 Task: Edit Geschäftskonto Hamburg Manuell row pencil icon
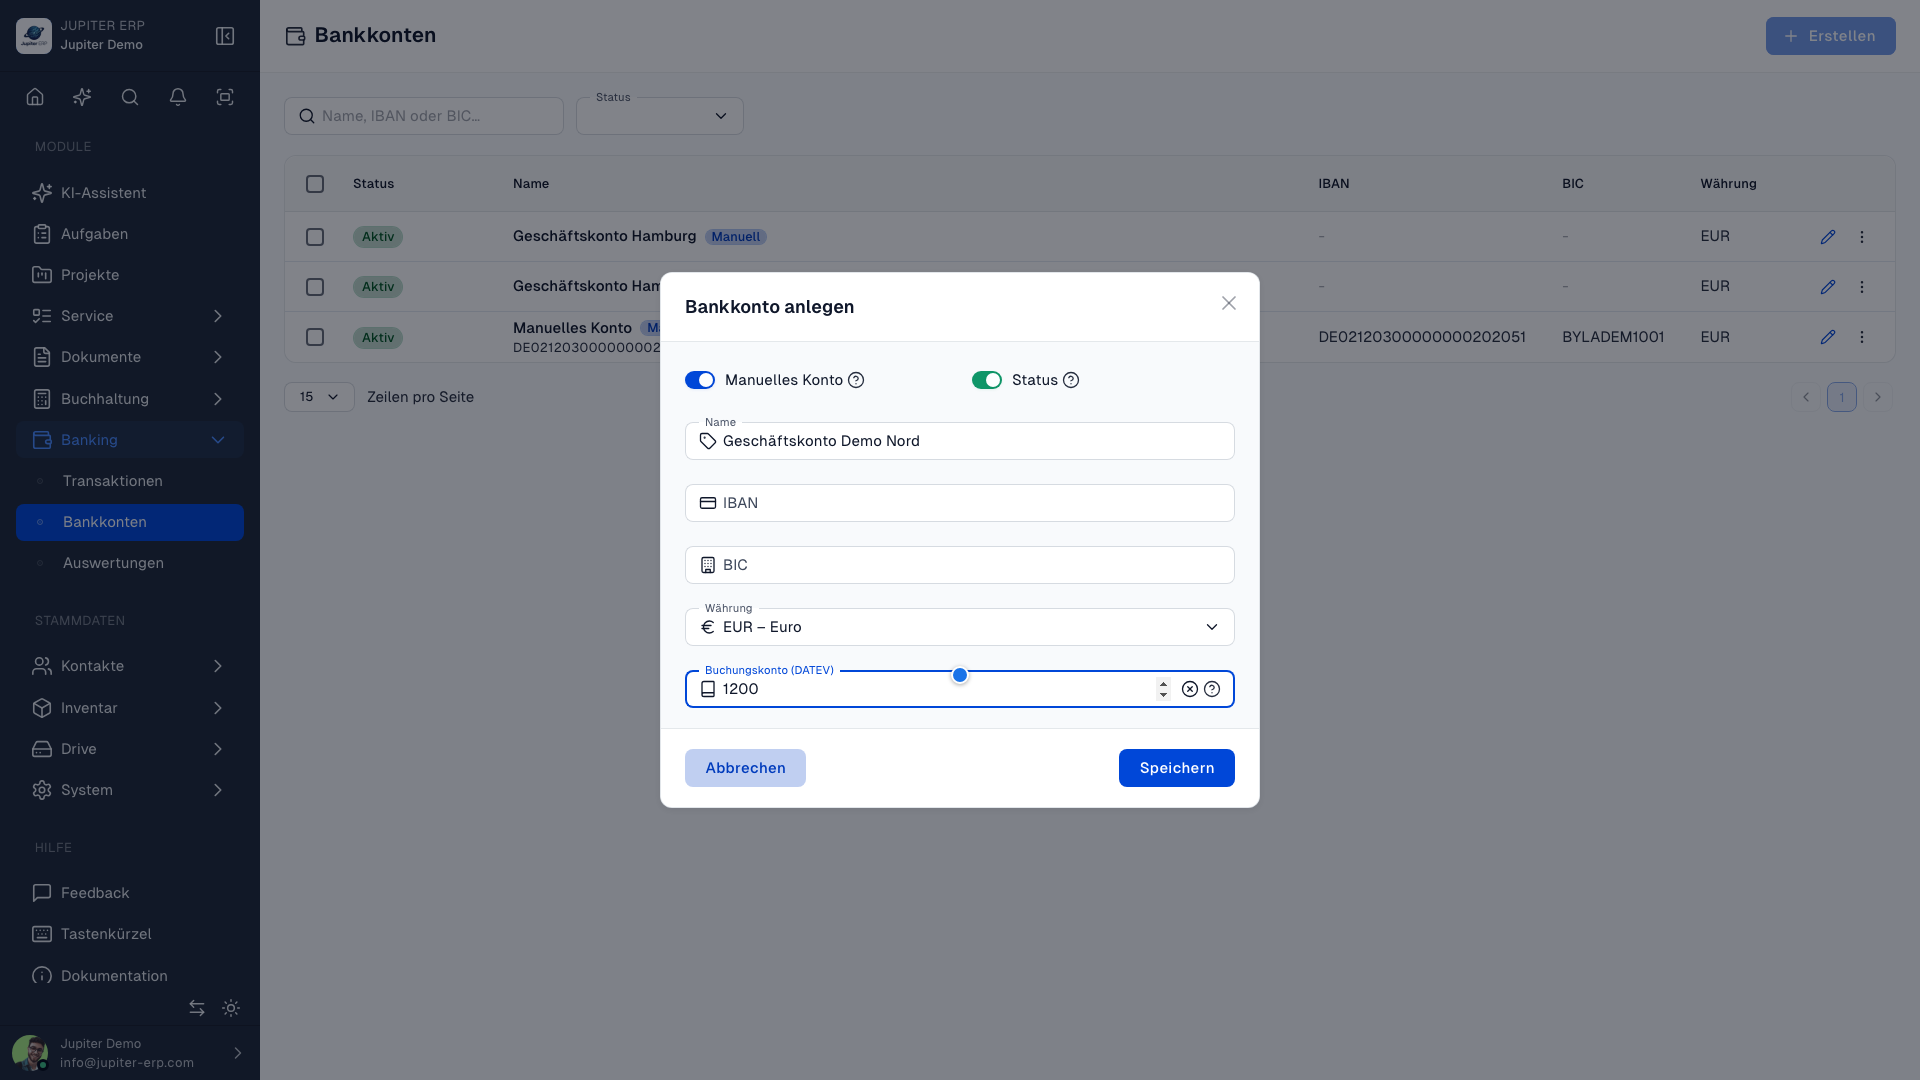click(1828, 237)
